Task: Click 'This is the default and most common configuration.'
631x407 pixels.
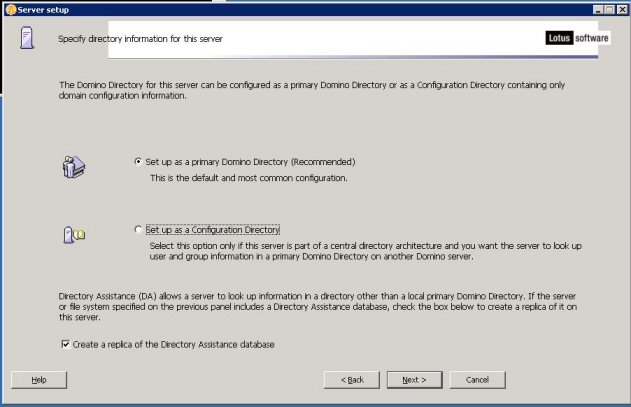Action: point(249,178)
